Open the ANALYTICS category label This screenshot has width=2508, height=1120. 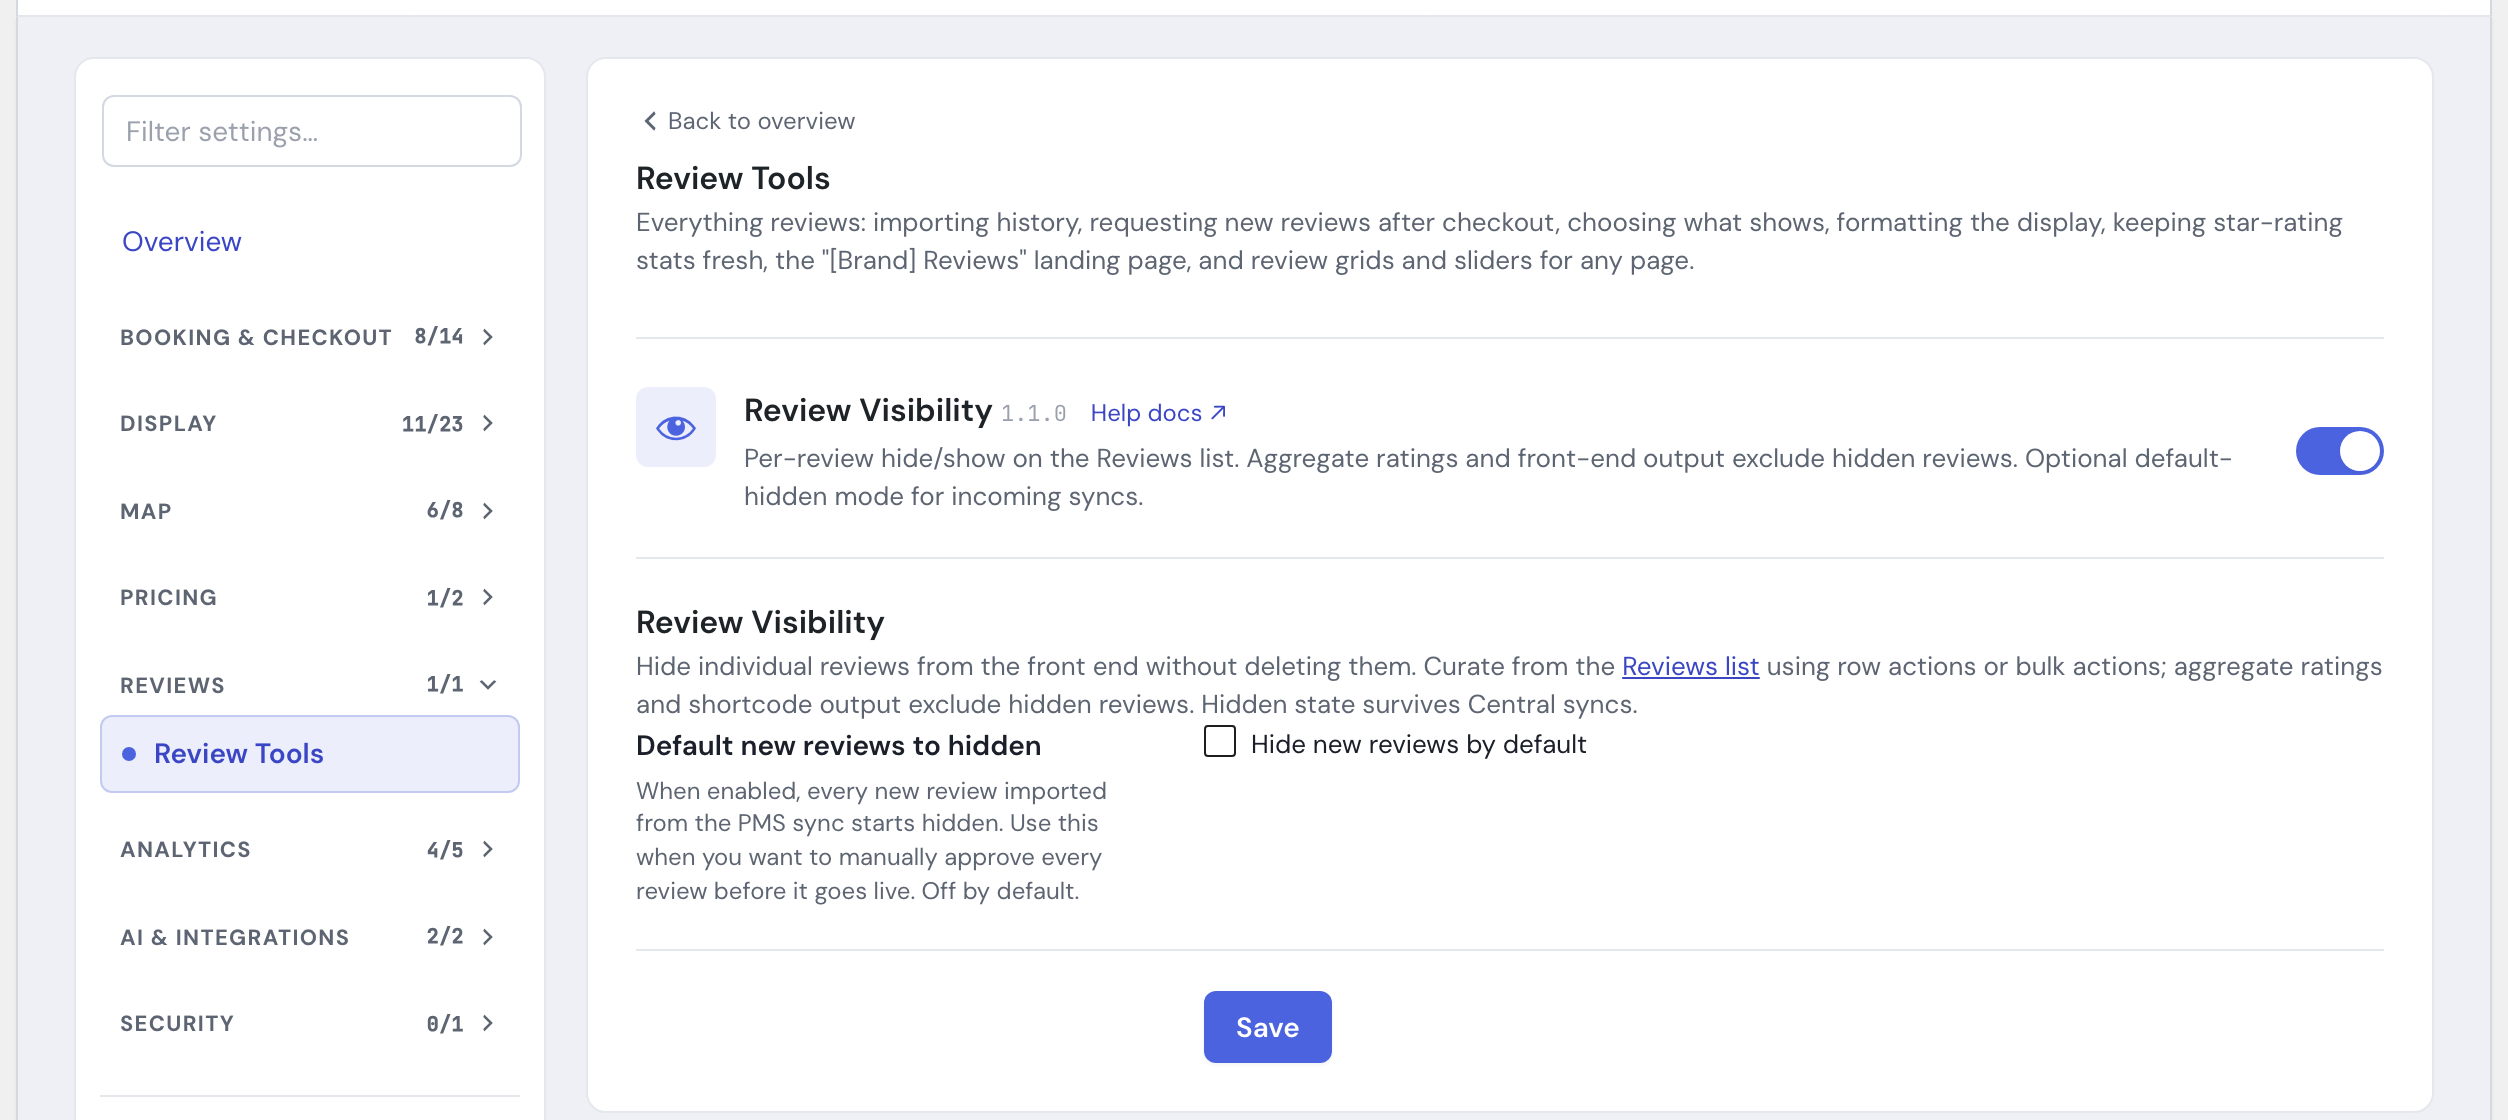(x=185, y=849)
